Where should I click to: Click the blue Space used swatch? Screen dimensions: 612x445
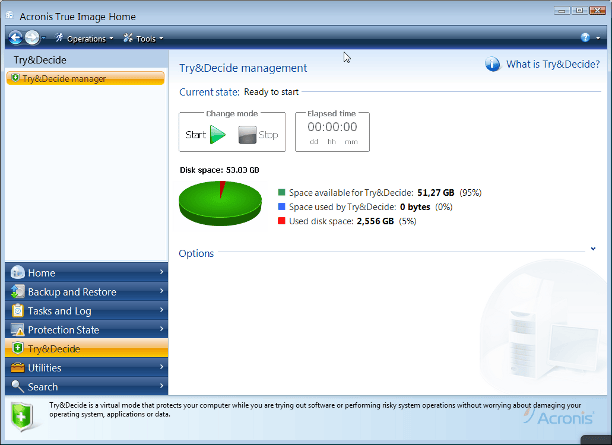click(x=281, y=206)
